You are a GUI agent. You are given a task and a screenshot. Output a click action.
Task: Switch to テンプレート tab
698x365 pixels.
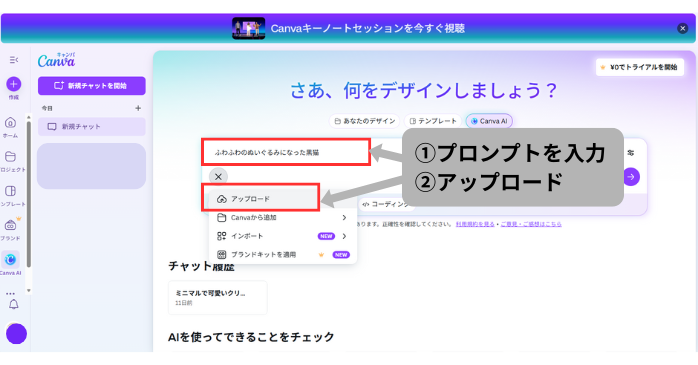pyautogui.click(x=433, y=121)
